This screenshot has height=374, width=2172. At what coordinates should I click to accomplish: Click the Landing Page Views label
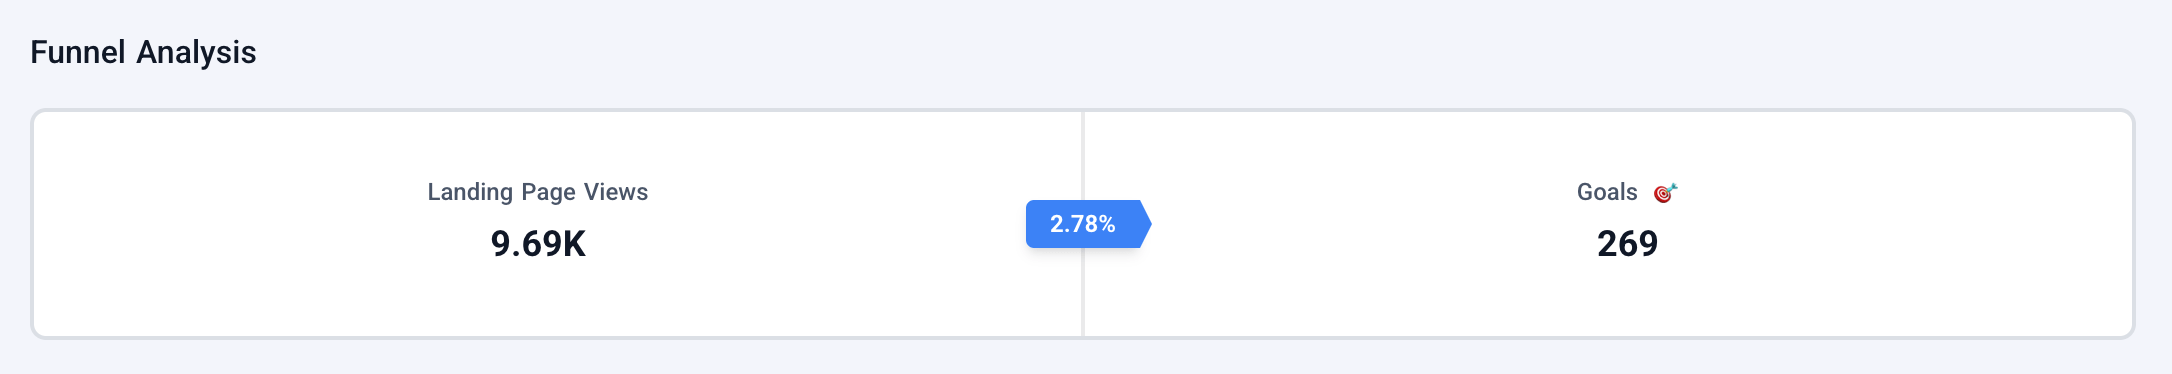(x=538, y=192)
